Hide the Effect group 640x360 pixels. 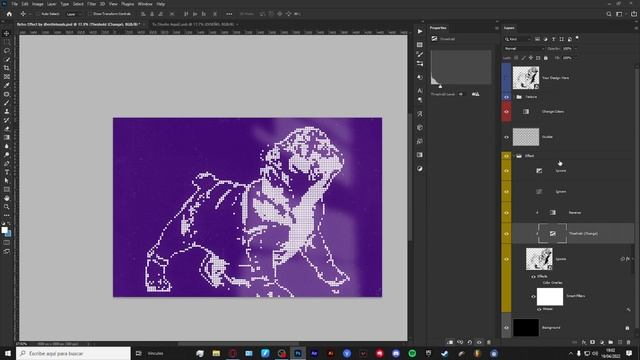(506, 156)
